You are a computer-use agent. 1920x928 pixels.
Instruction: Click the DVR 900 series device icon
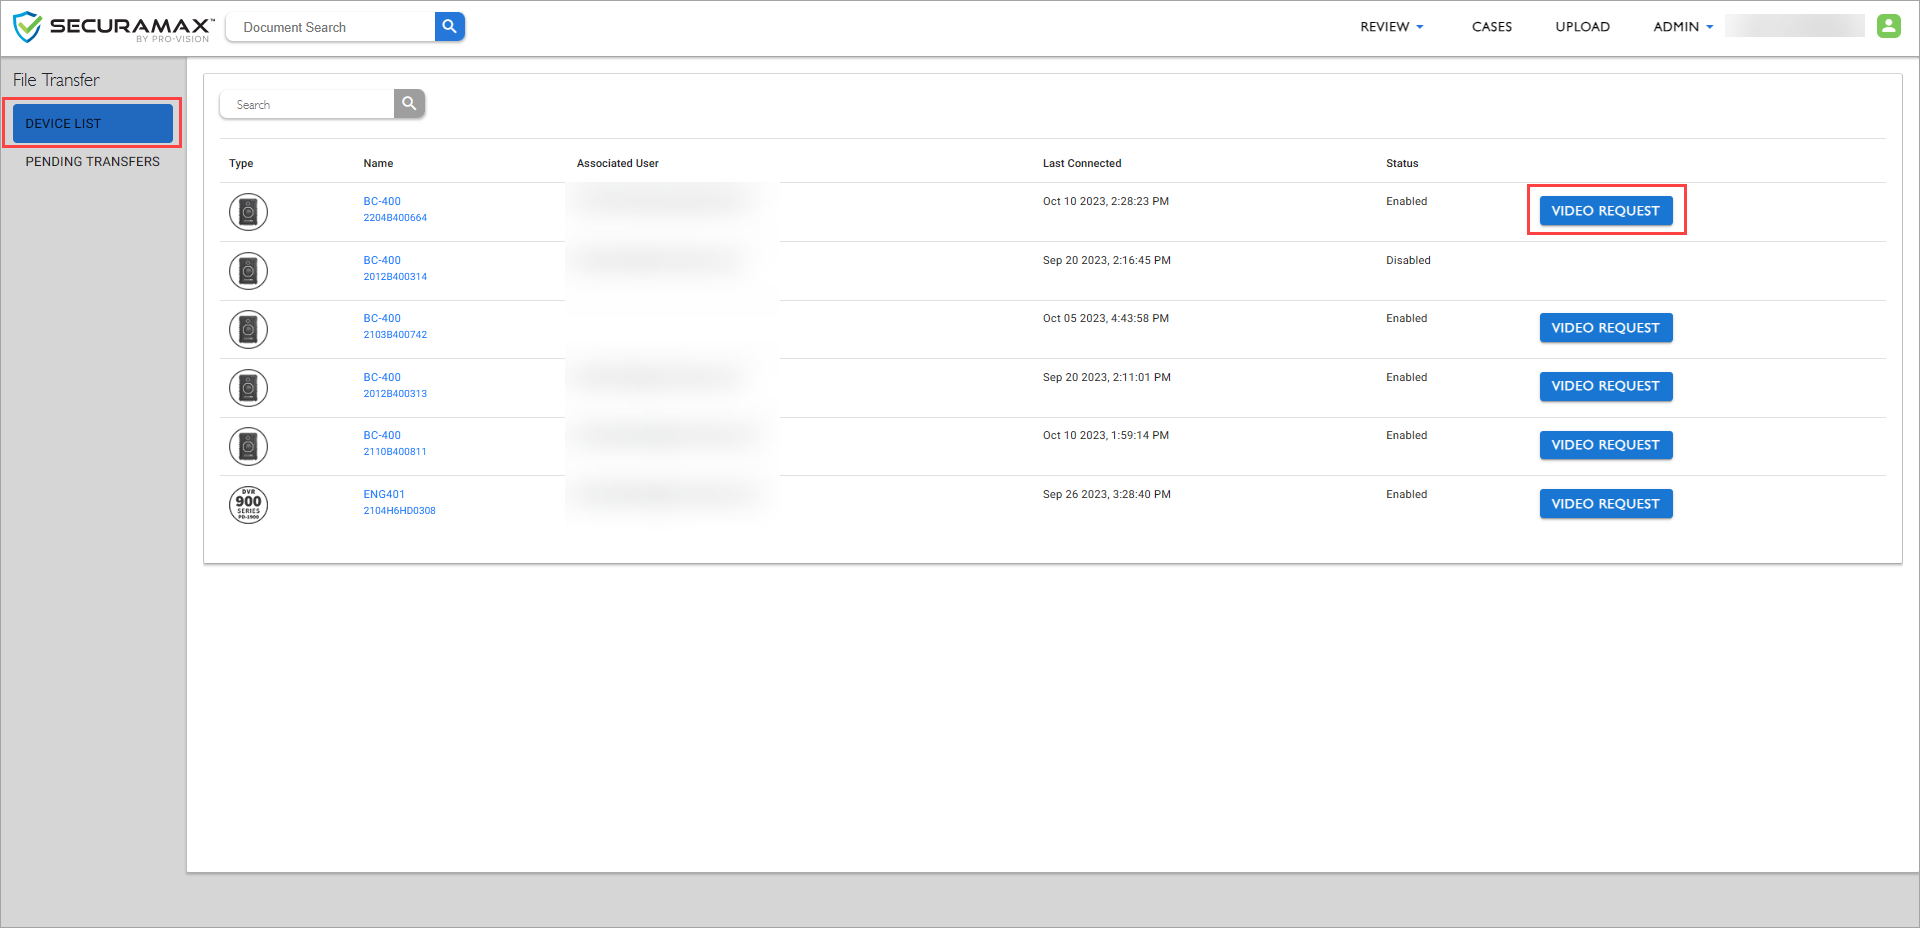click(x=248, y=505)
